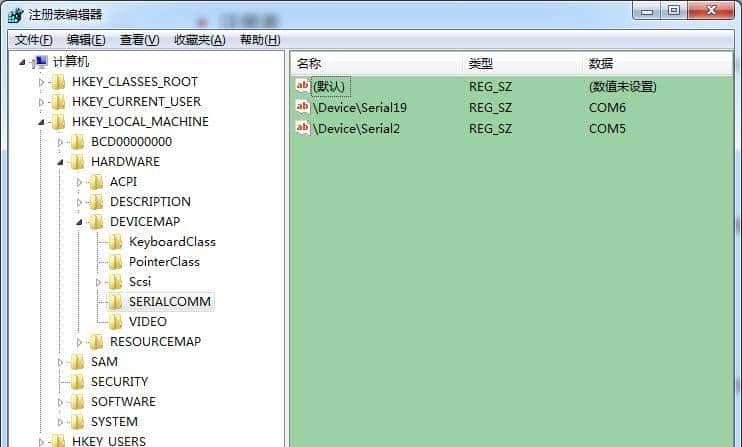Select the HKEY_USERS key label

pyautogui.click(x=109, y=441)
